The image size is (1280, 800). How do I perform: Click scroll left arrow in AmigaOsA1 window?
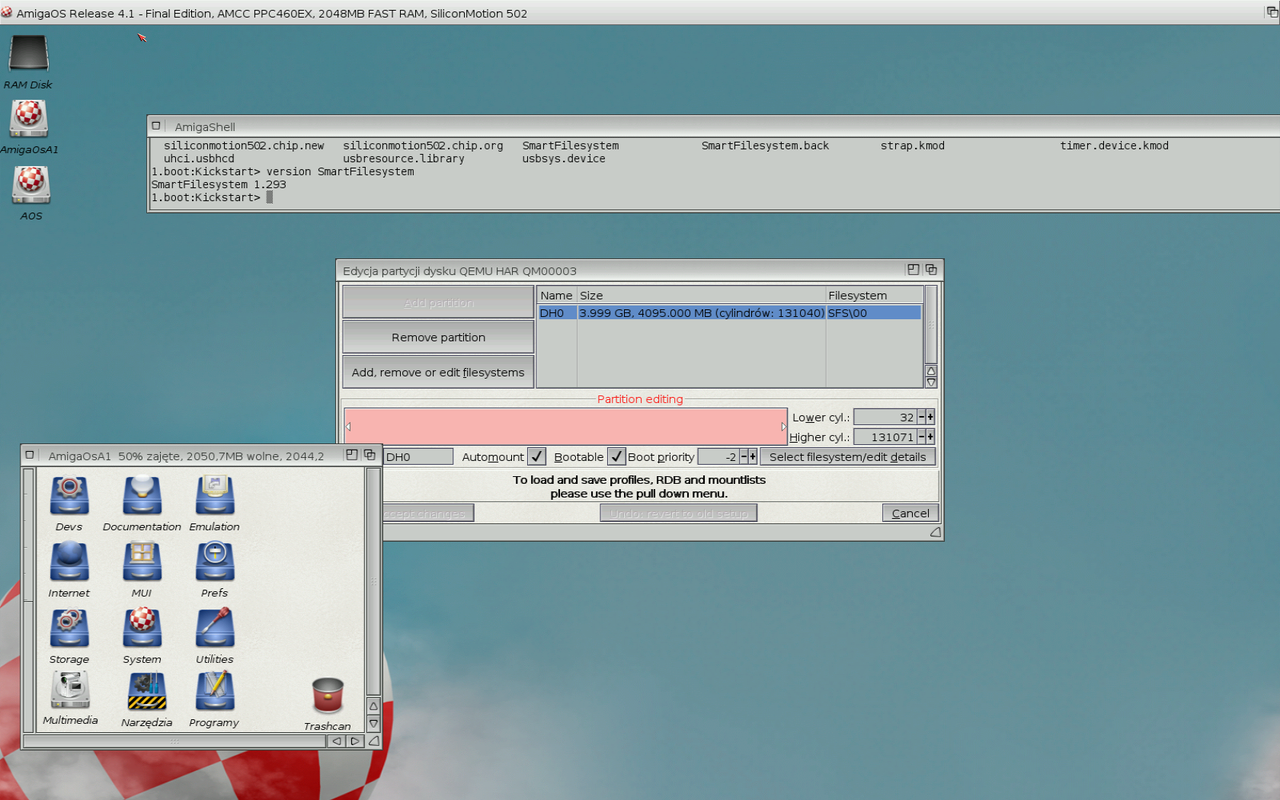coord(337,741)
